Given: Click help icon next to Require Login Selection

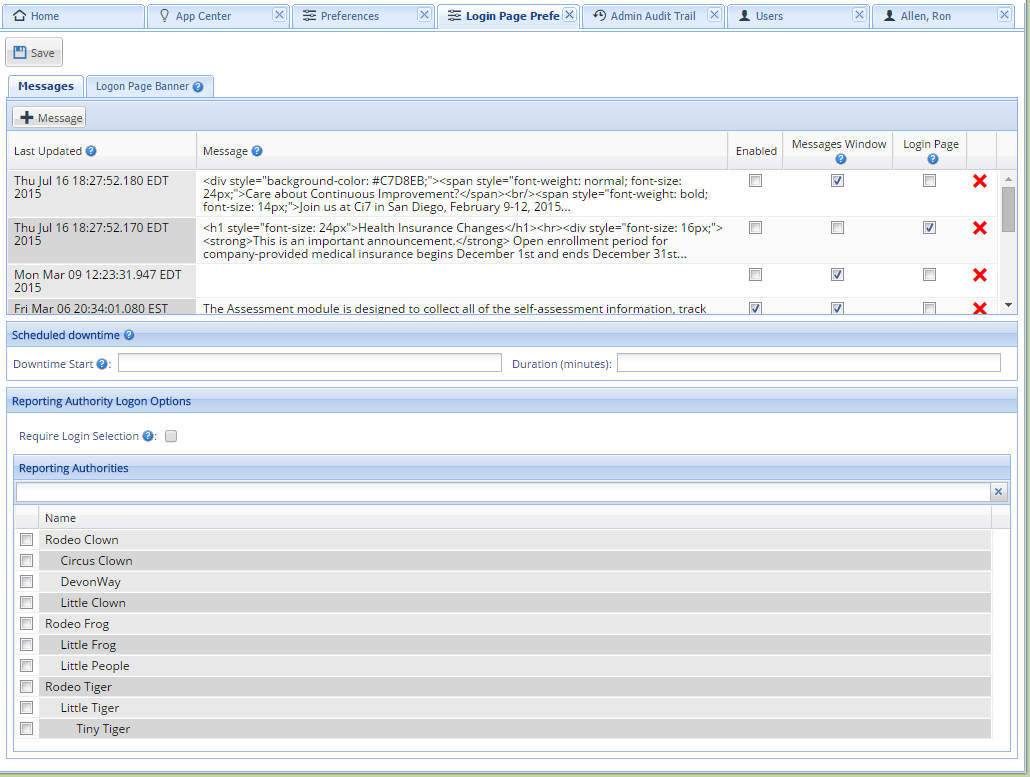Looking at the screenshot, I should click(x=148, y=436).
